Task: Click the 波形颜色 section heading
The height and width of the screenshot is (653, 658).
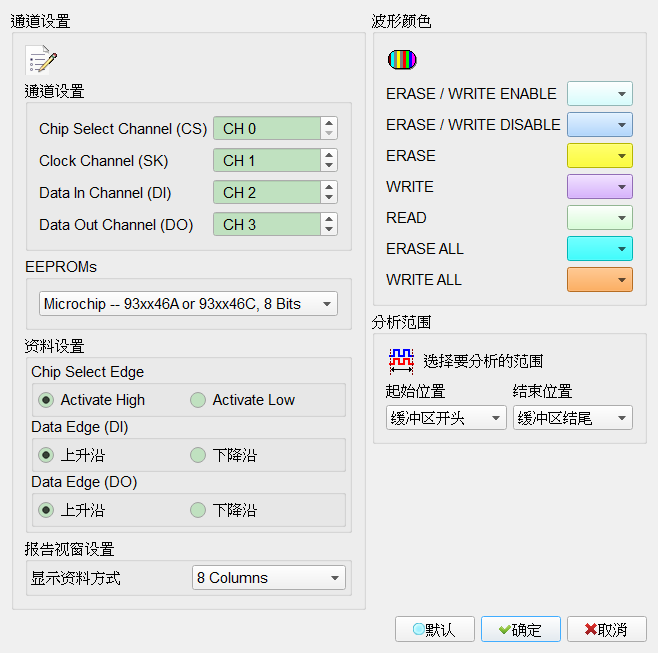Action: point(401,21)
